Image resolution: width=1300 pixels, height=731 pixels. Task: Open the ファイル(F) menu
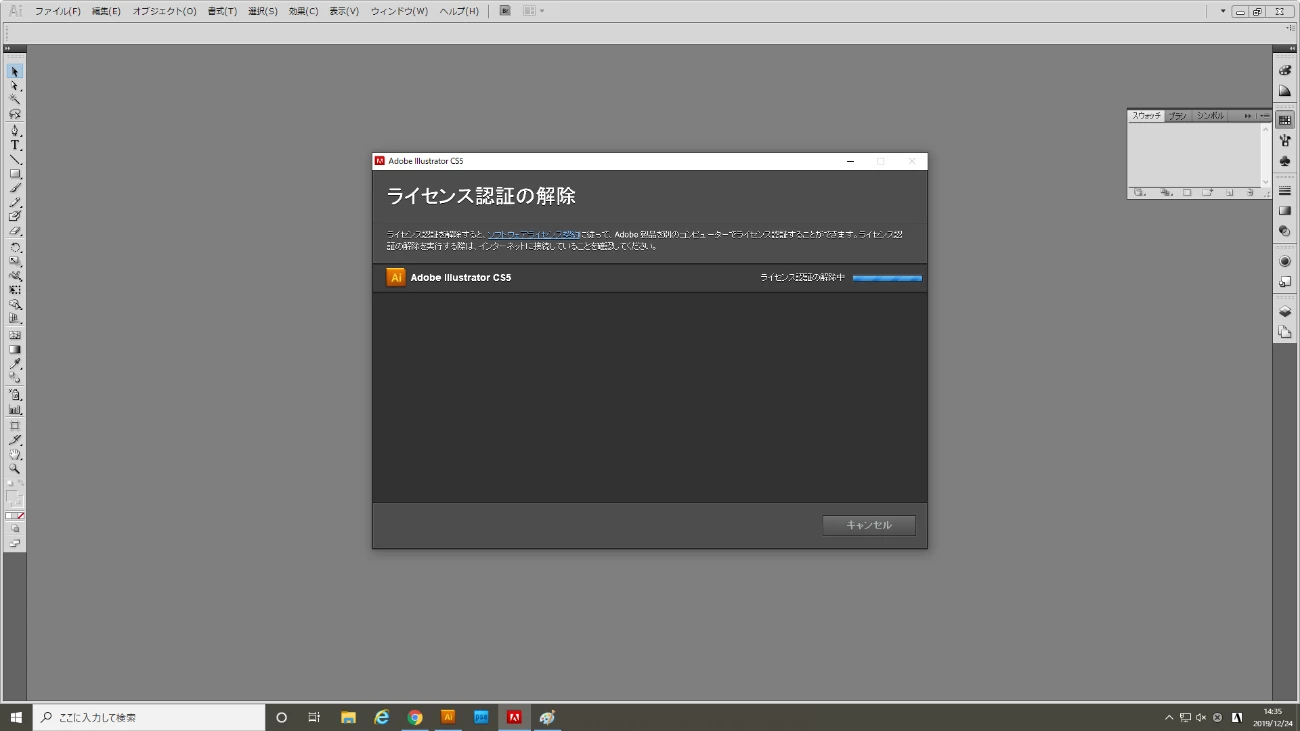pyautogui.click(x=57, y=11)
